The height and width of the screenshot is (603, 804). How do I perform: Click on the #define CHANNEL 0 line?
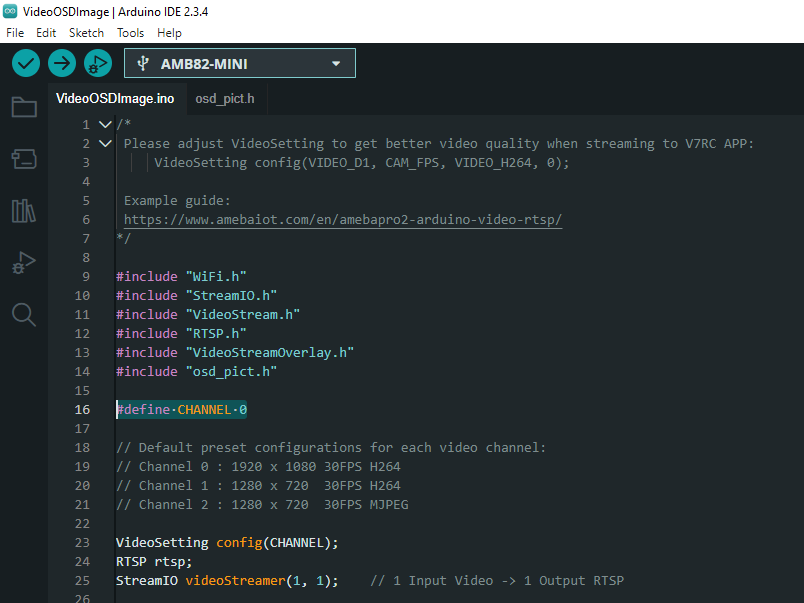click(182, 410)
